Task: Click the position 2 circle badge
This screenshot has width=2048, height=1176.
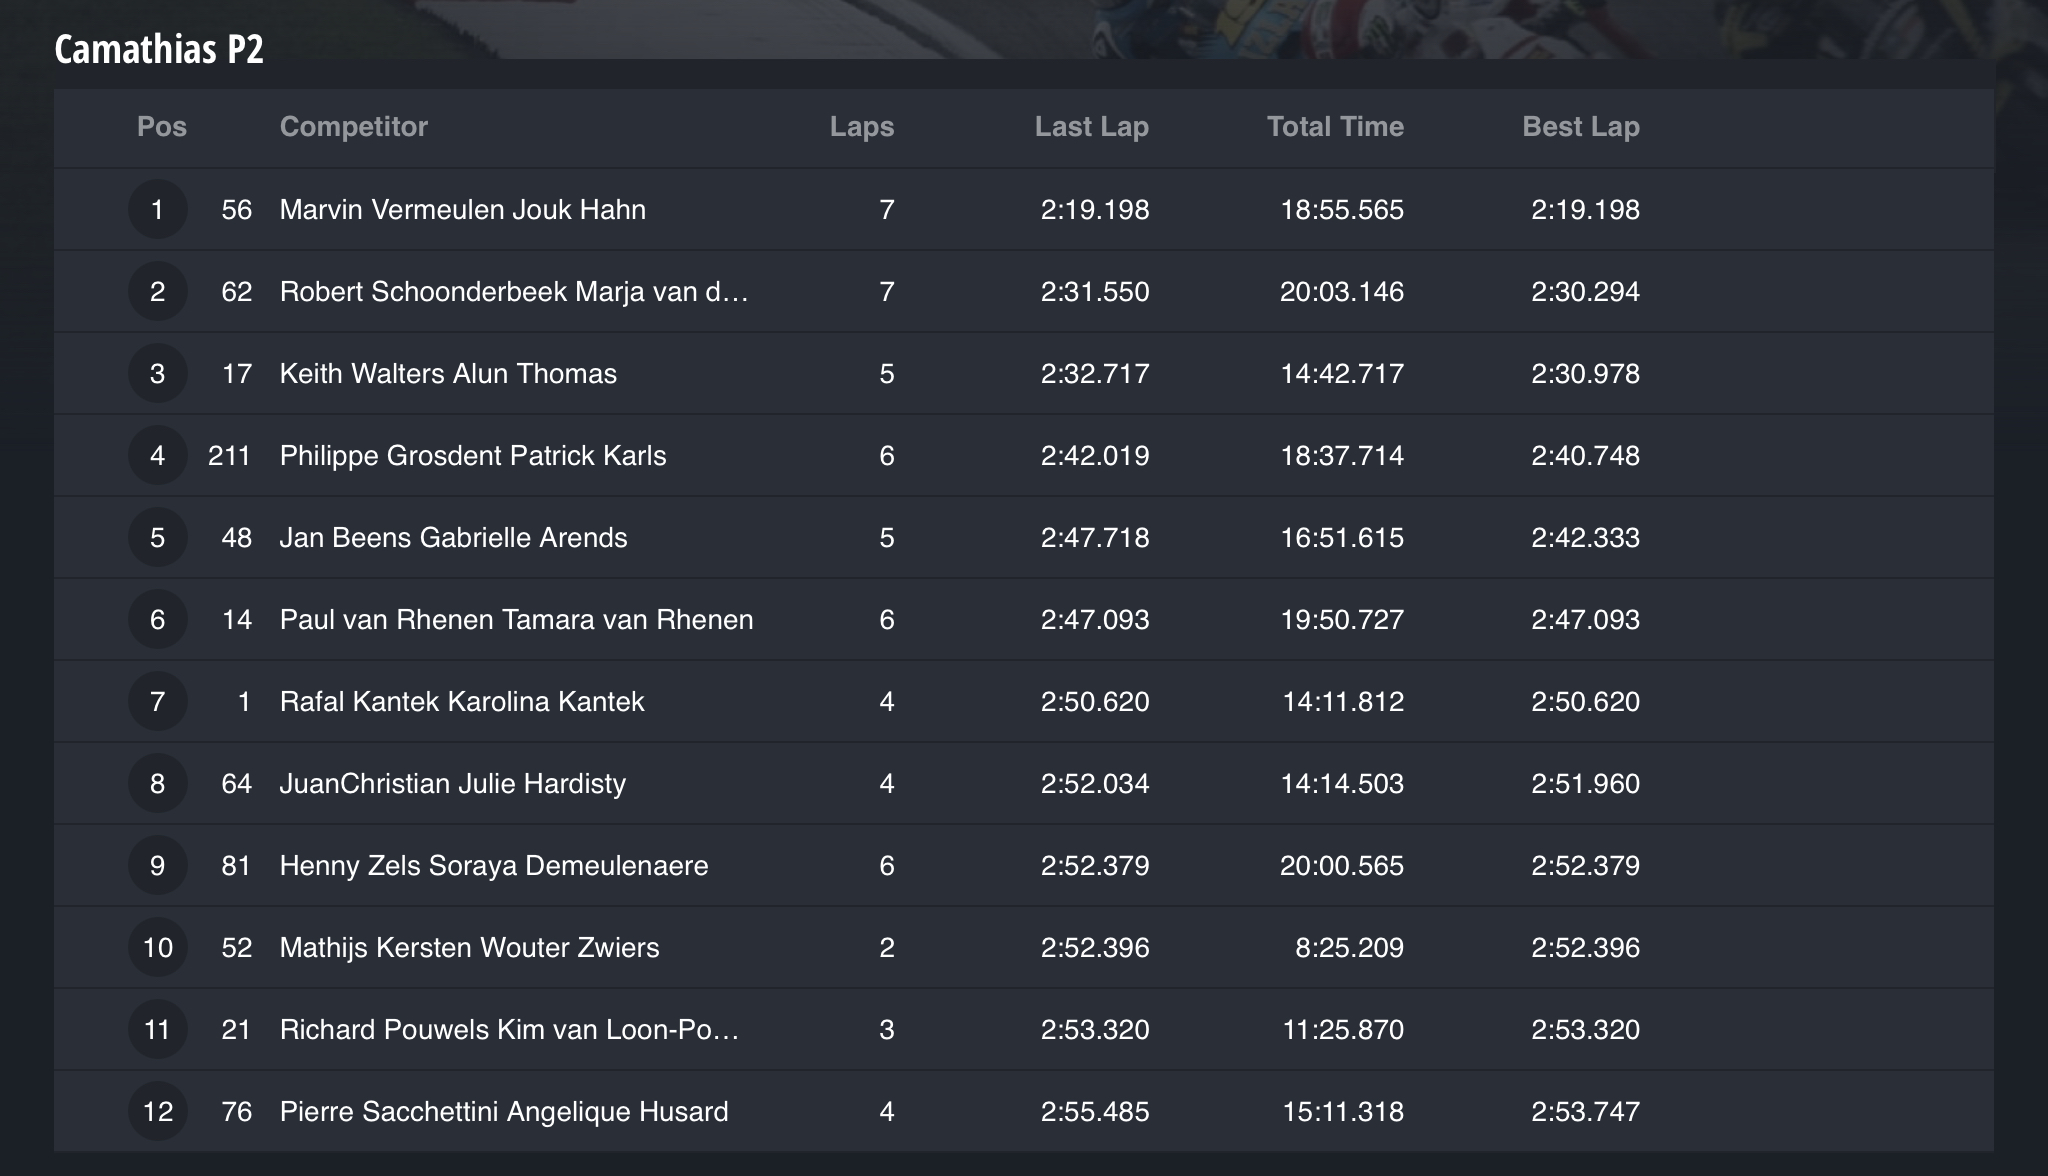Action: pos(157,292)
